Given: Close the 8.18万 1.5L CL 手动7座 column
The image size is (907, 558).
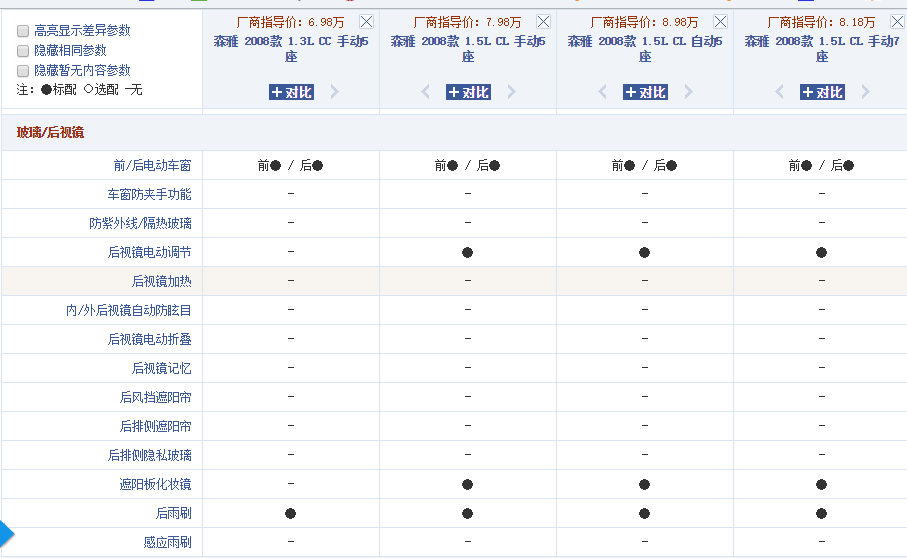Looking at the screenshot, I should [x=897, y=22].
